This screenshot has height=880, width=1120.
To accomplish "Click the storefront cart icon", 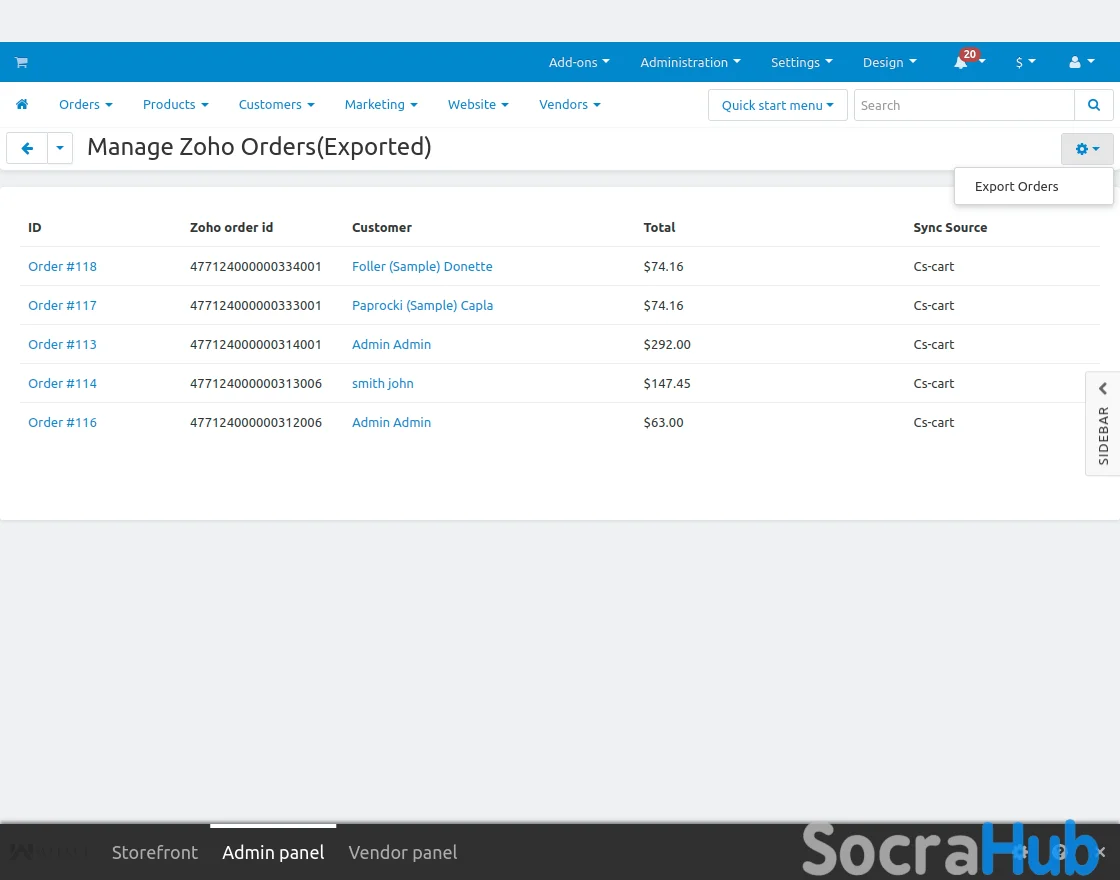I will [x=21, y=62].
